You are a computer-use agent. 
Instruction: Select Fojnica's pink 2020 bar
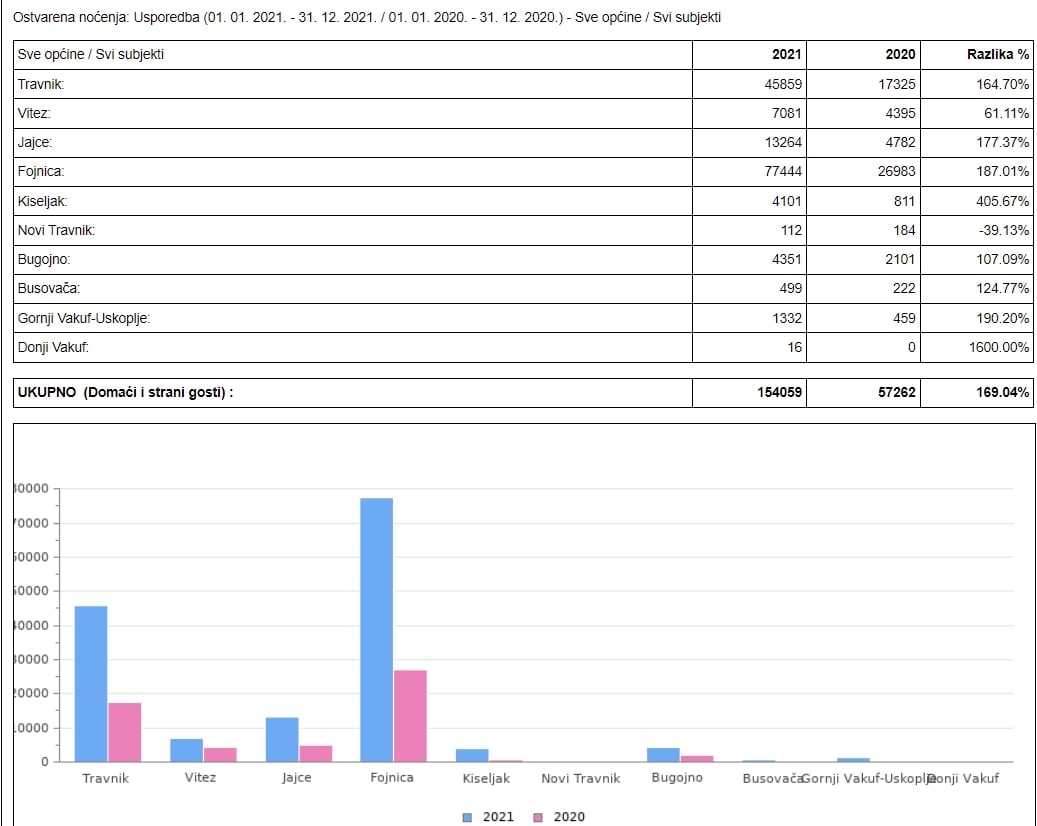[410, 715]
